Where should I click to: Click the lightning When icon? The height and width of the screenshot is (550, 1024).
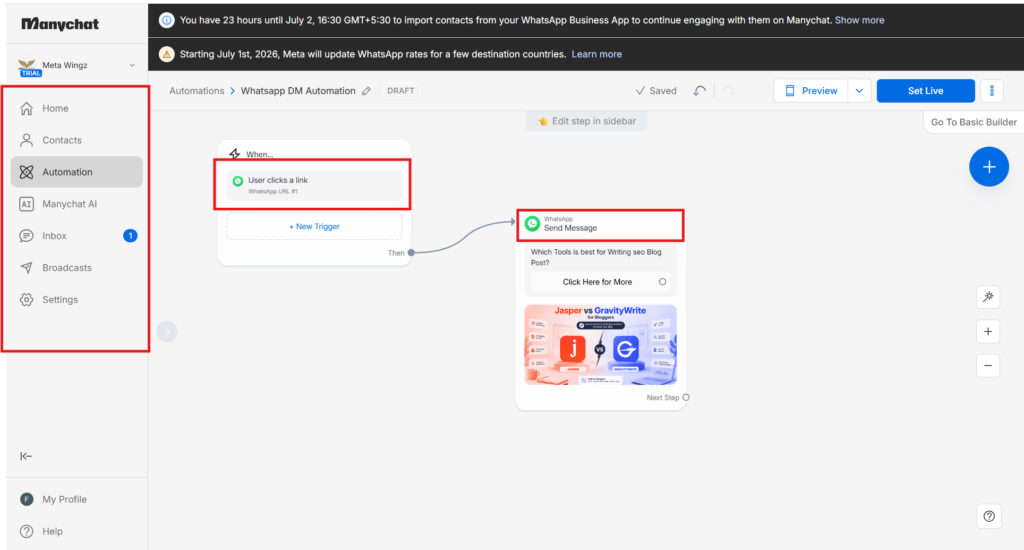[234, 154]
